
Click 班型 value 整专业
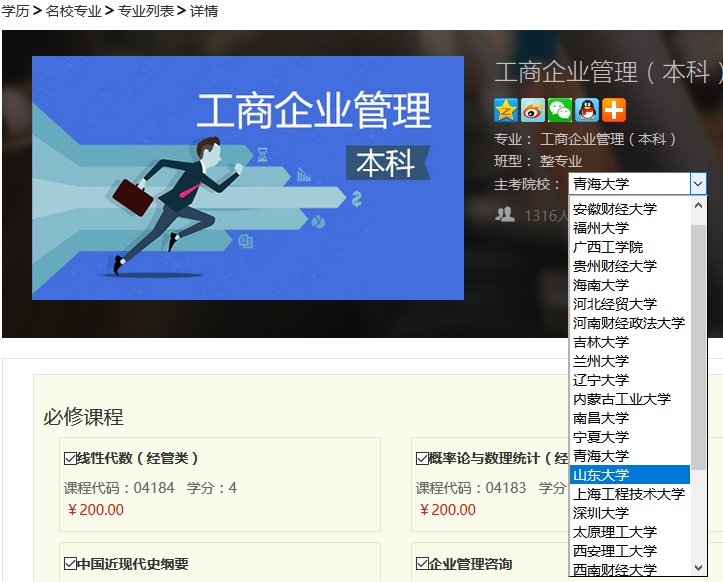[x=561, y=161]
